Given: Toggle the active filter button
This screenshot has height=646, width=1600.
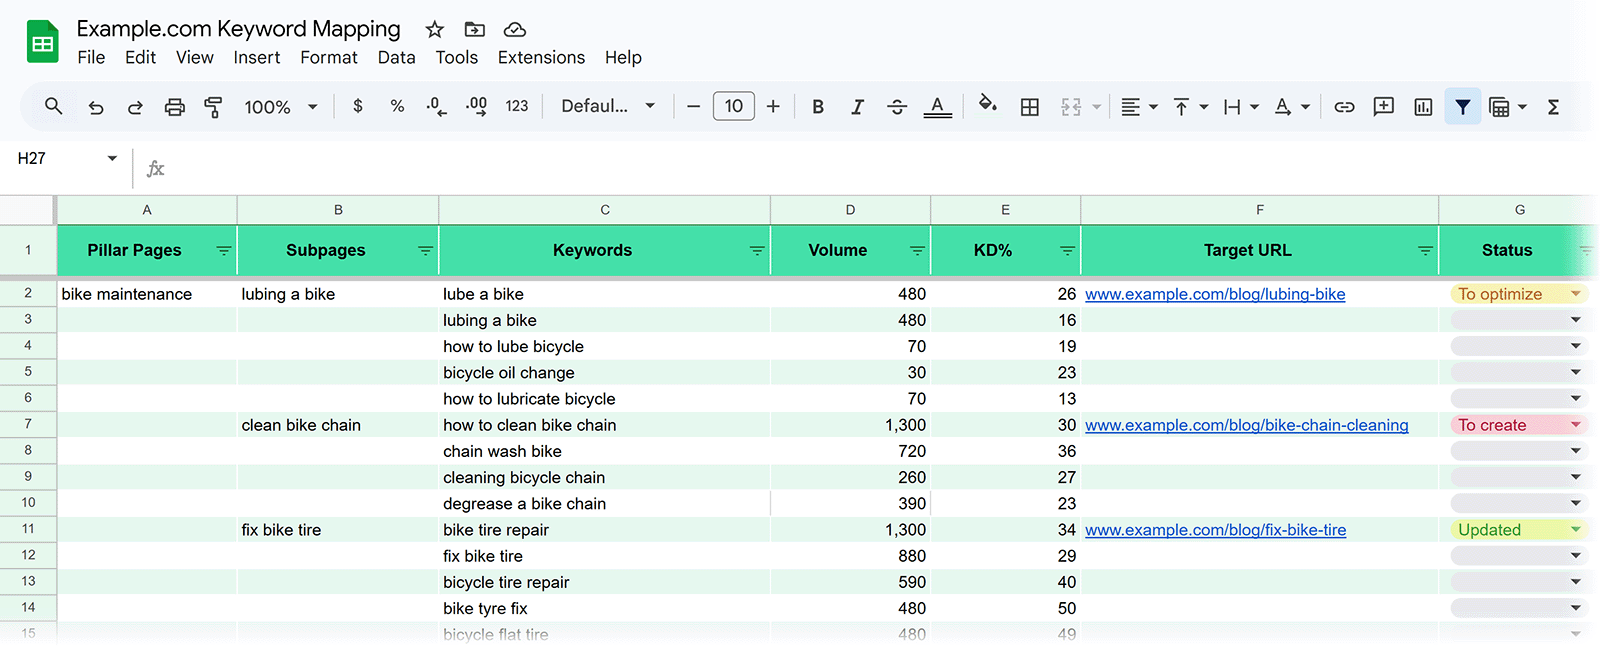Looking at the screenshot, I should tap(1462, 107).
